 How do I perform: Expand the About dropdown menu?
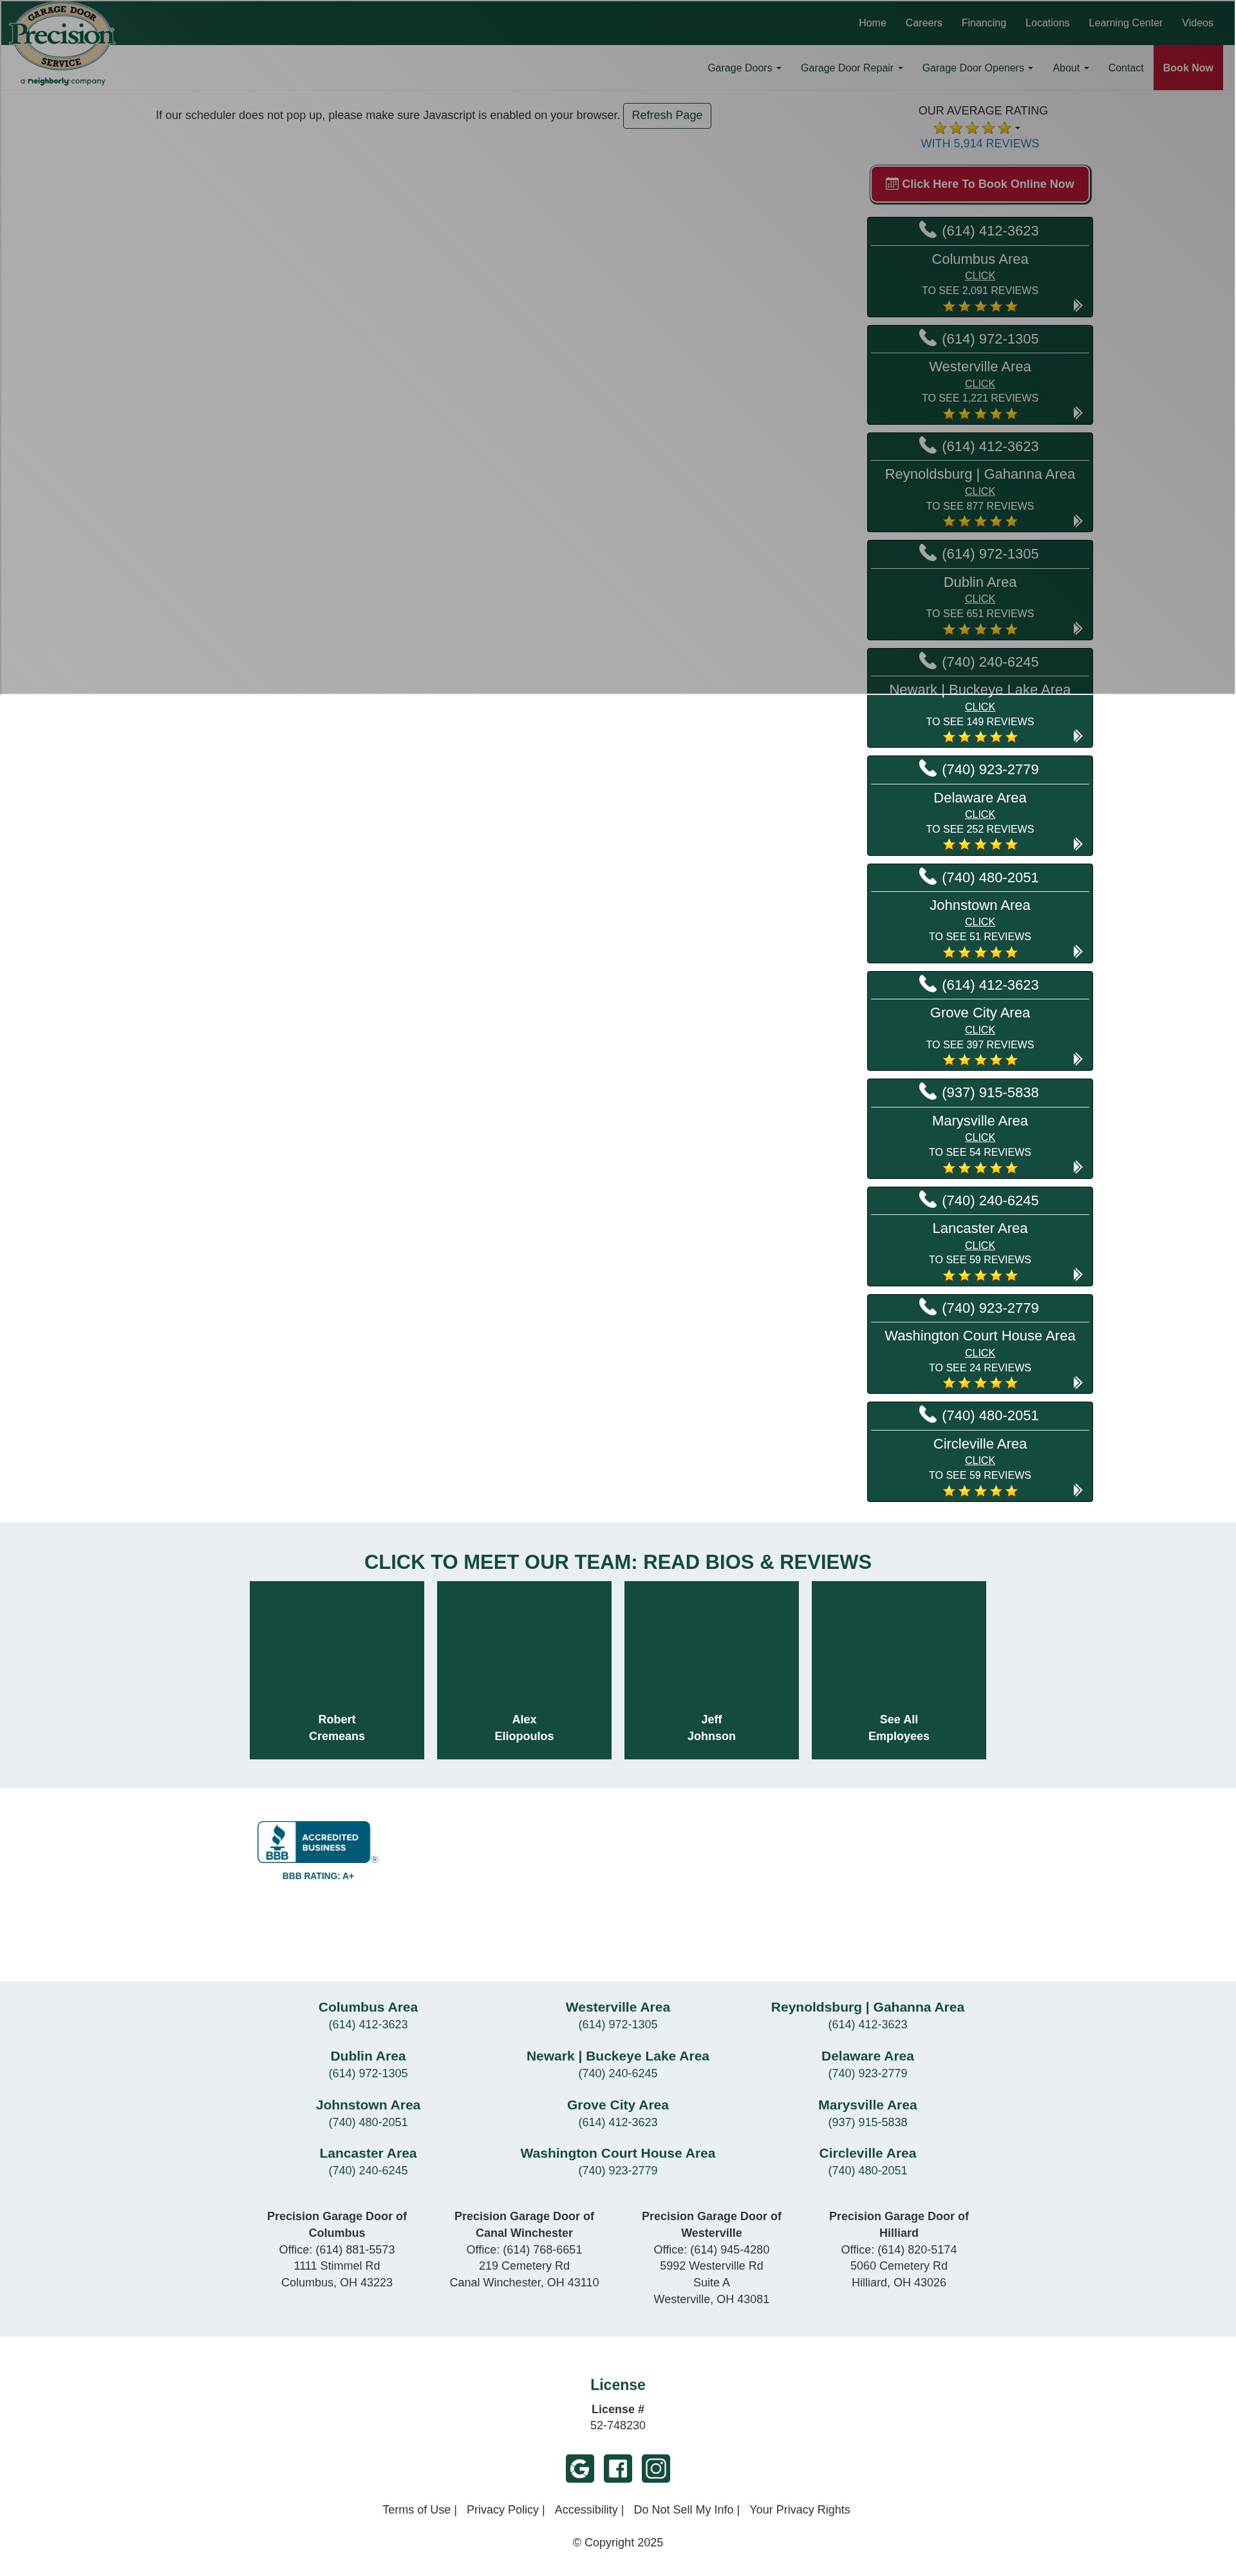1070,68
